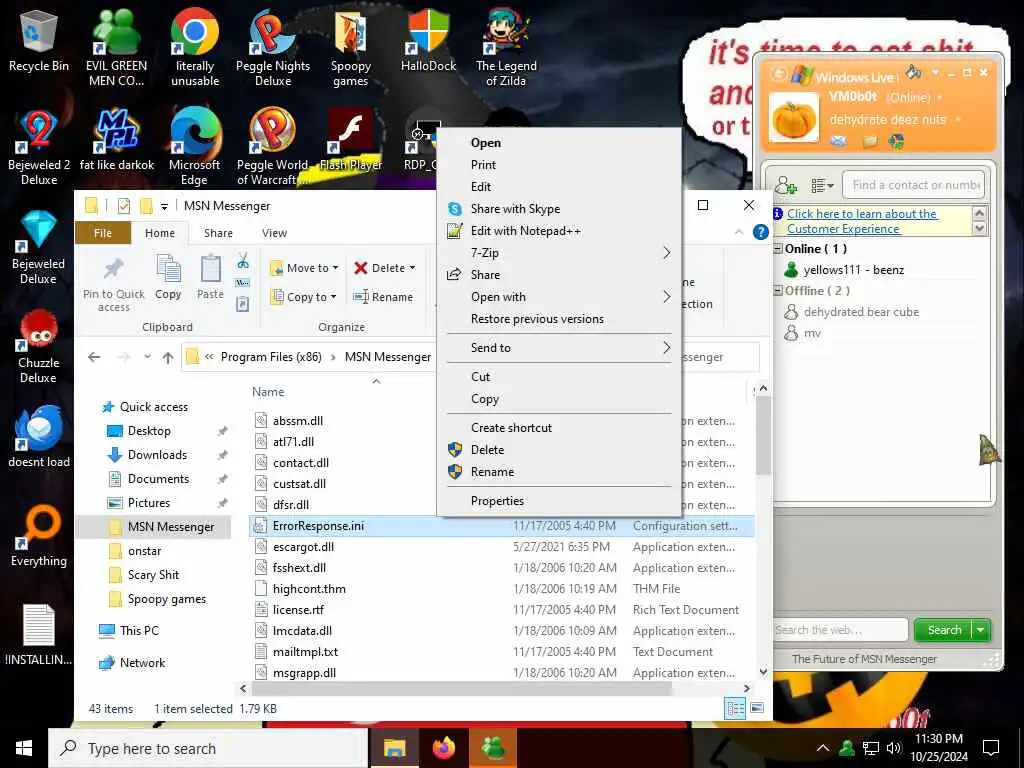Go up one folder level arrow
This screenshot has width=1024, height=768.
coord(168,357)
